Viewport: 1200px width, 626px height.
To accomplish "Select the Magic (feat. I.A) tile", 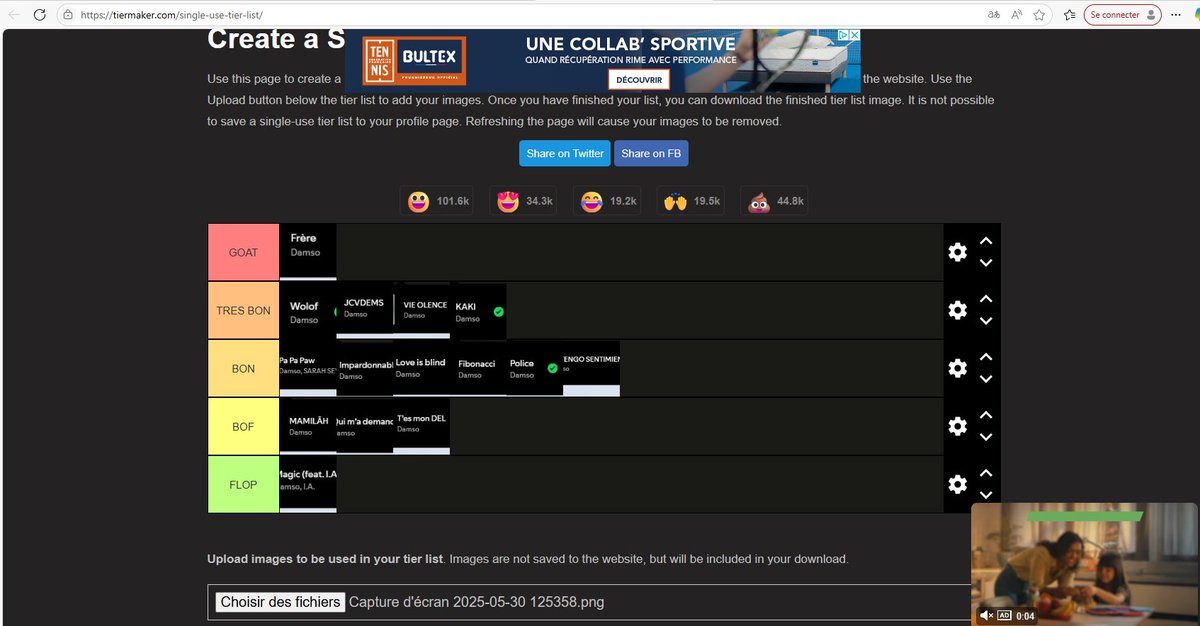I will (308, 485).
